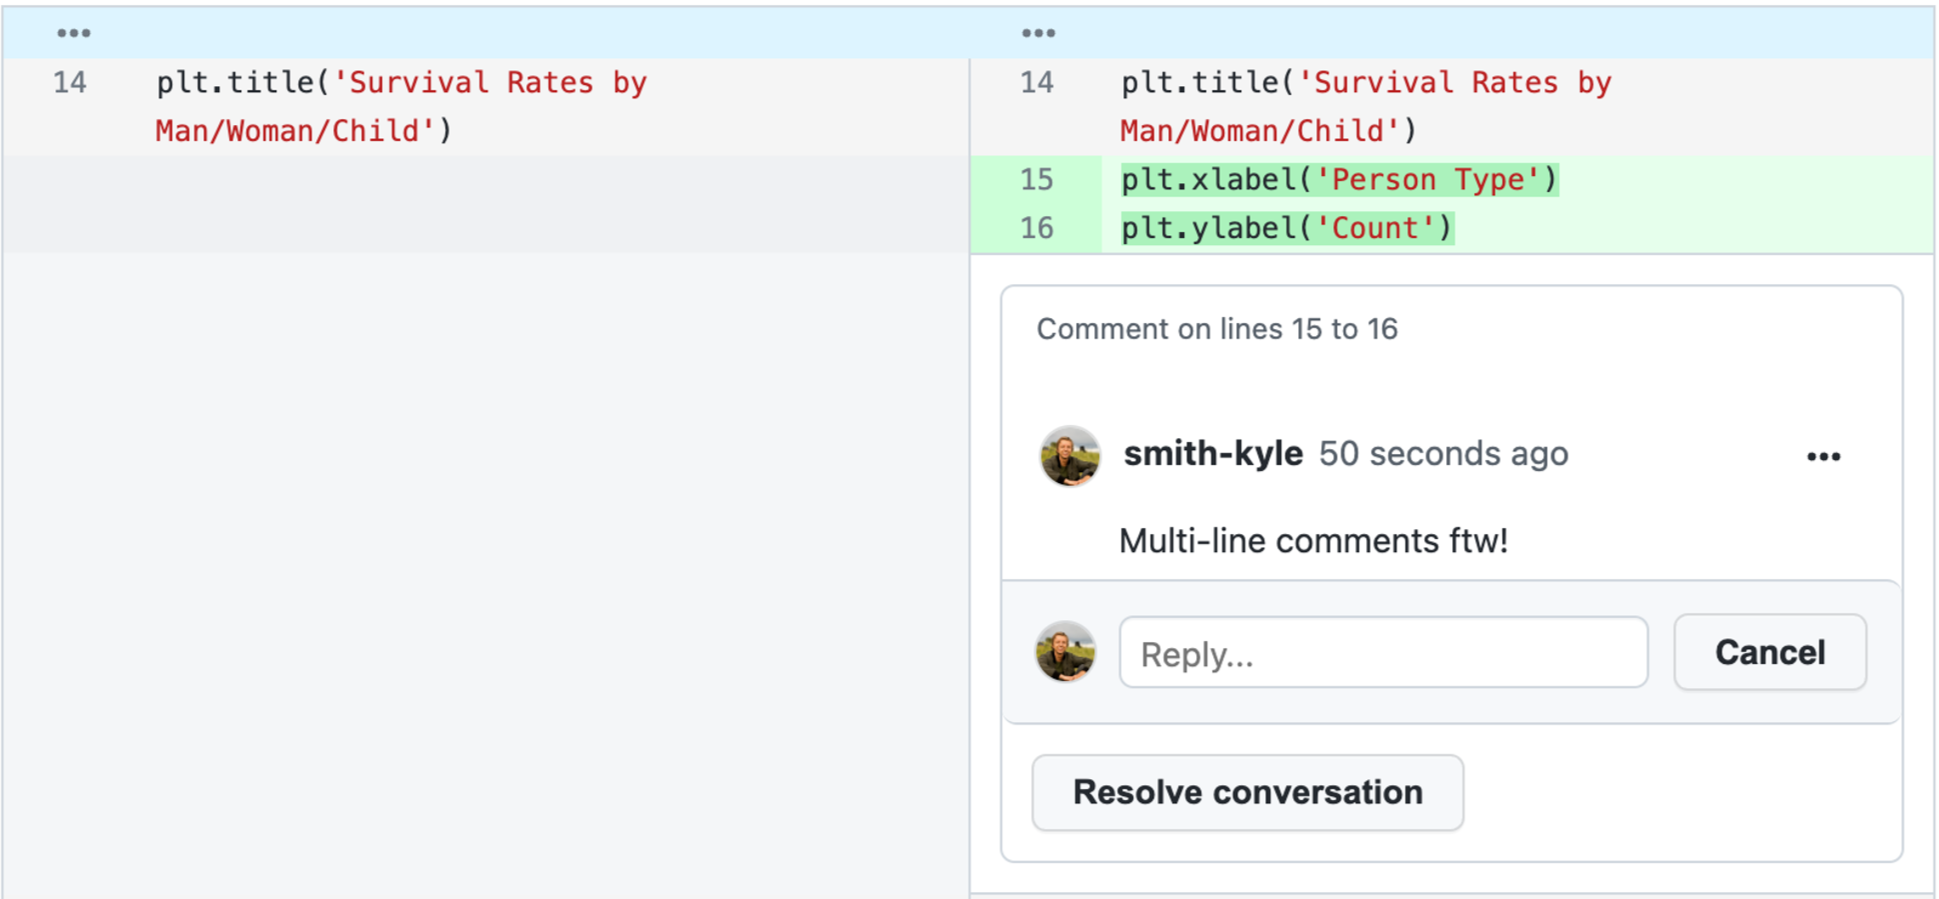Click Resolve conversation
This screenshot has height=899, width=1939.
(1247, 792)
